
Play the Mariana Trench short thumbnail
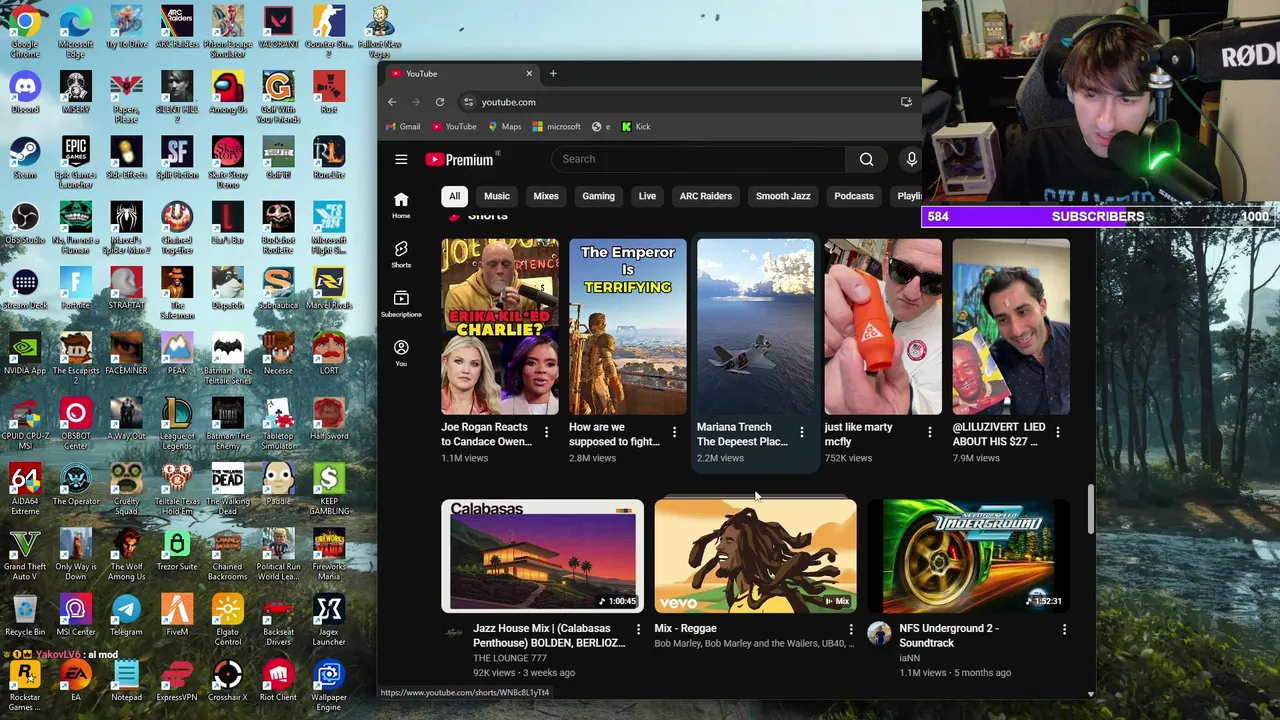tap(755, 326)
